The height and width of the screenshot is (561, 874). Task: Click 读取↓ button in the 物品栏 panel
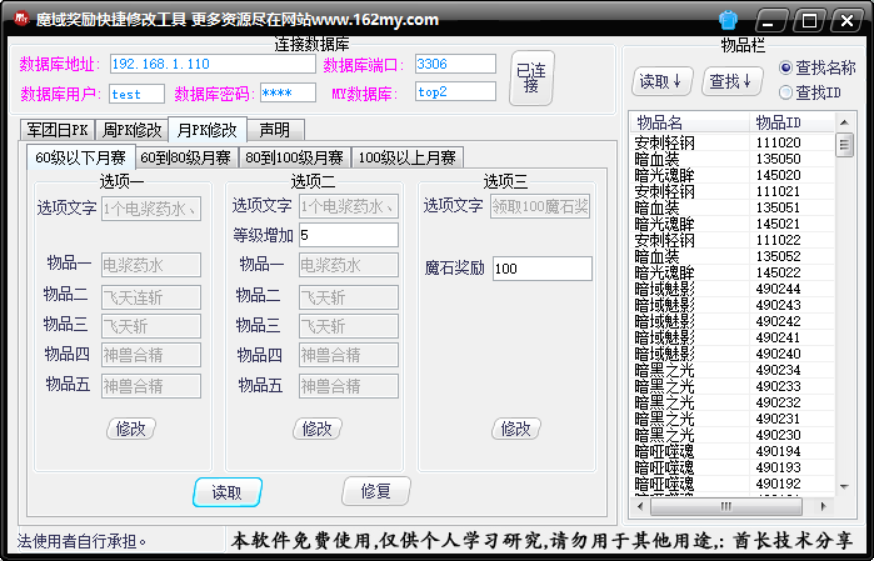662,81
